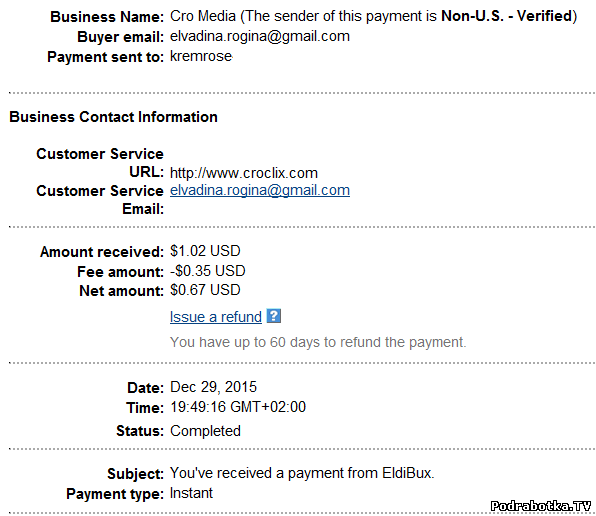The height and width of the screenshot is (516, 596).
Task: Click the Payment sent to label
Action: click(x=105, y=57)
